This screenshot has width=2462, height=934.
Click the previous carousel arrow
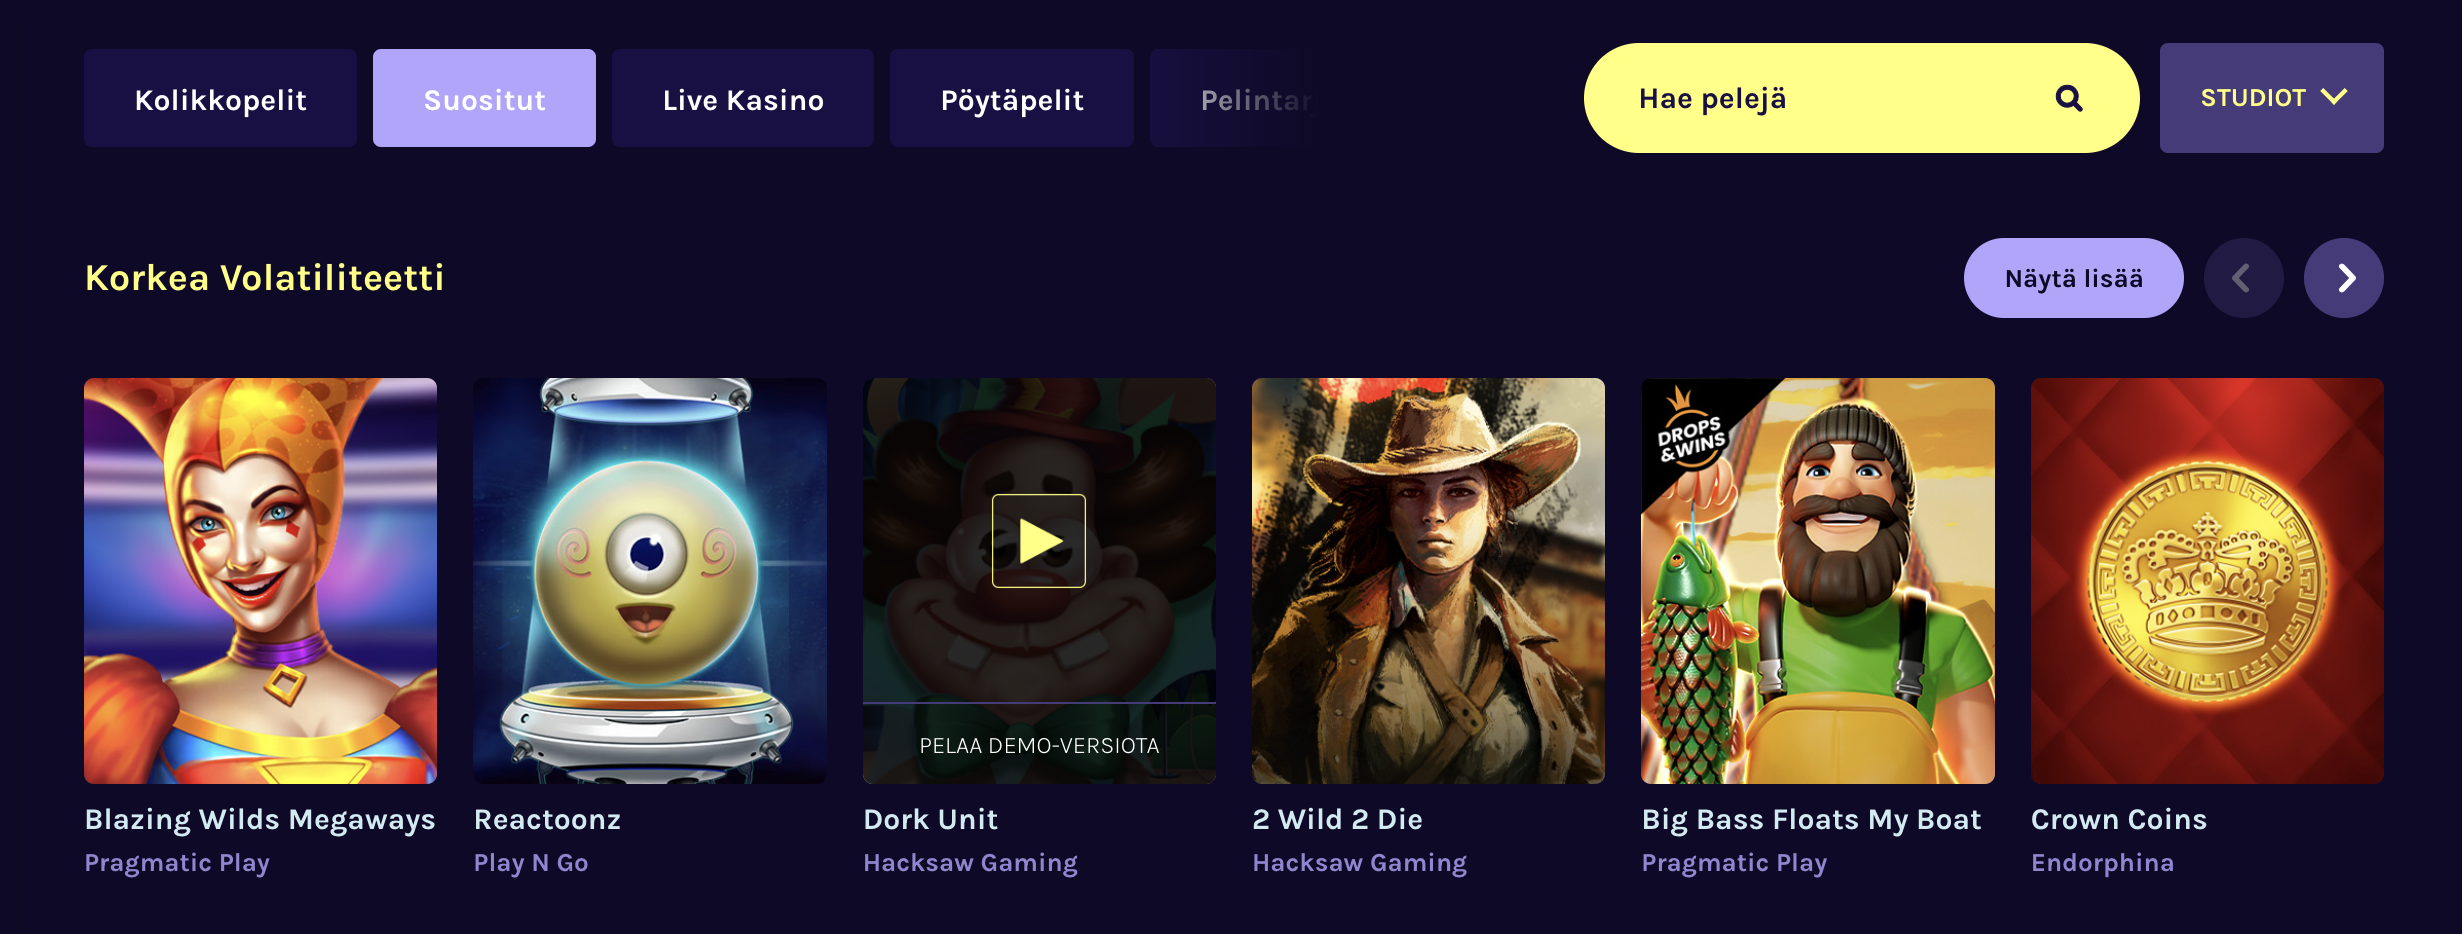tap(2243, 278)
